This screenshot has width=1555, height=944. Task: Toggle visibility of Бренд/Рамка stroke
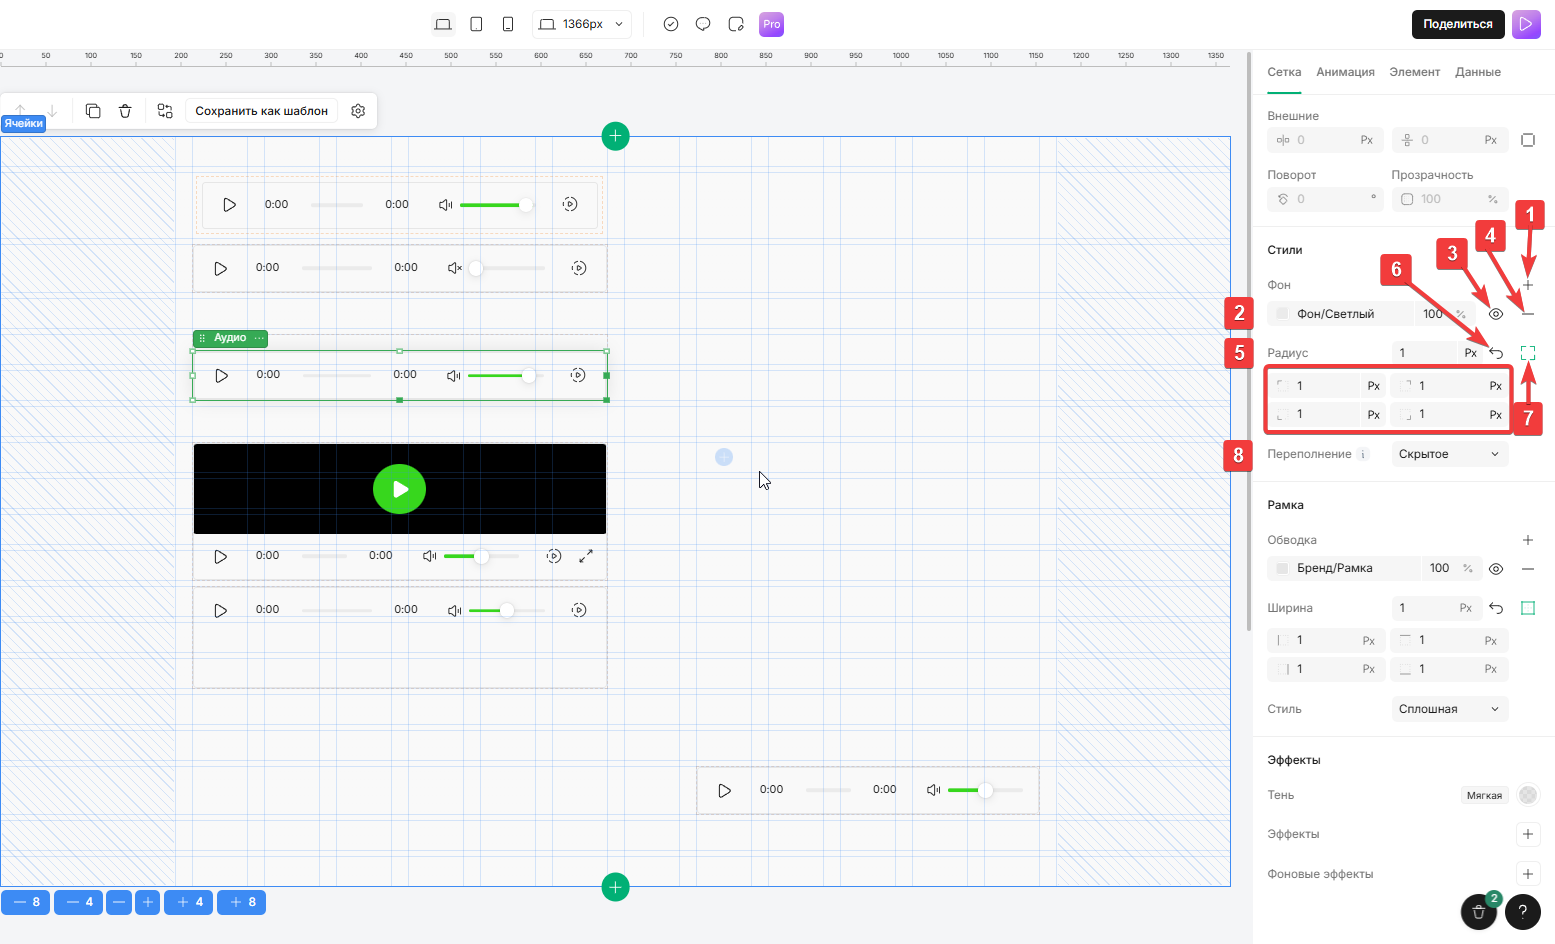point(1496,569)
